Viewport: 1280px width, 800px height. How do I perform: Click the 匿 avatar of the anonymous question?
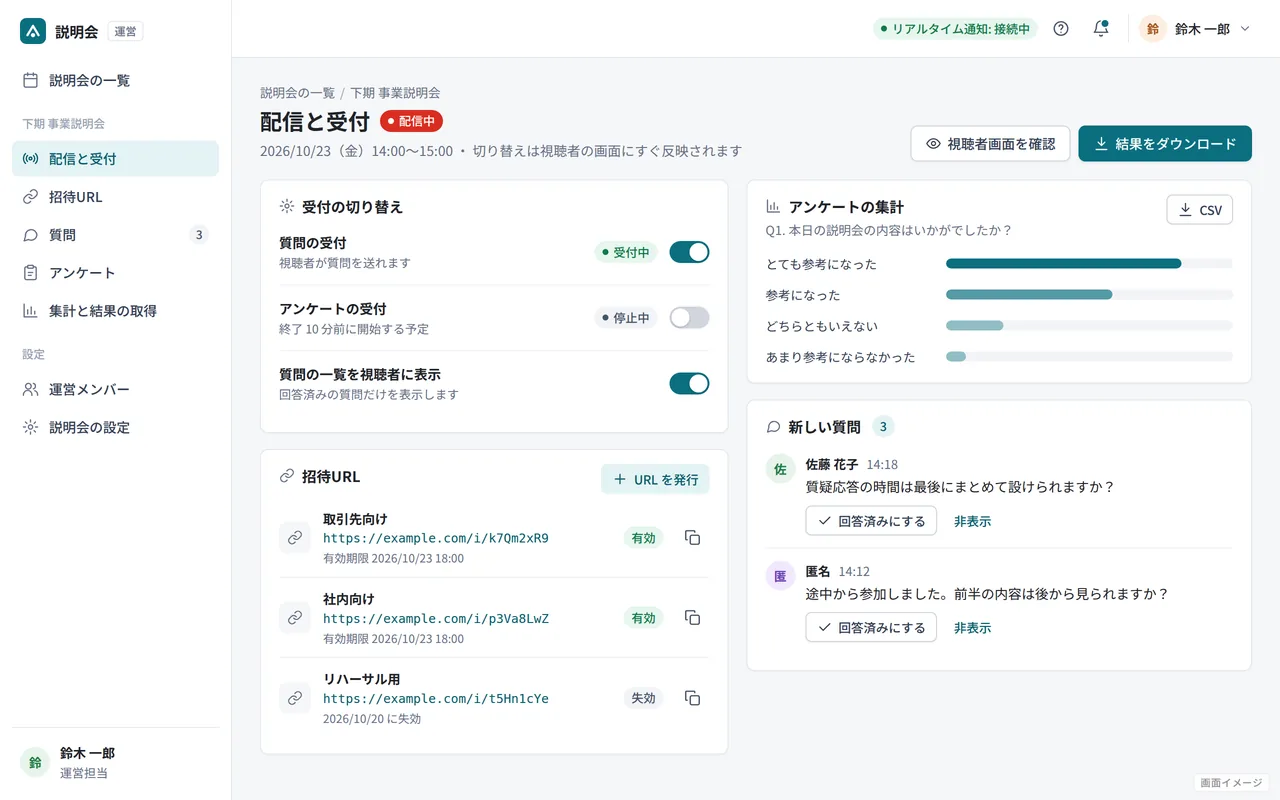[780, 576]
